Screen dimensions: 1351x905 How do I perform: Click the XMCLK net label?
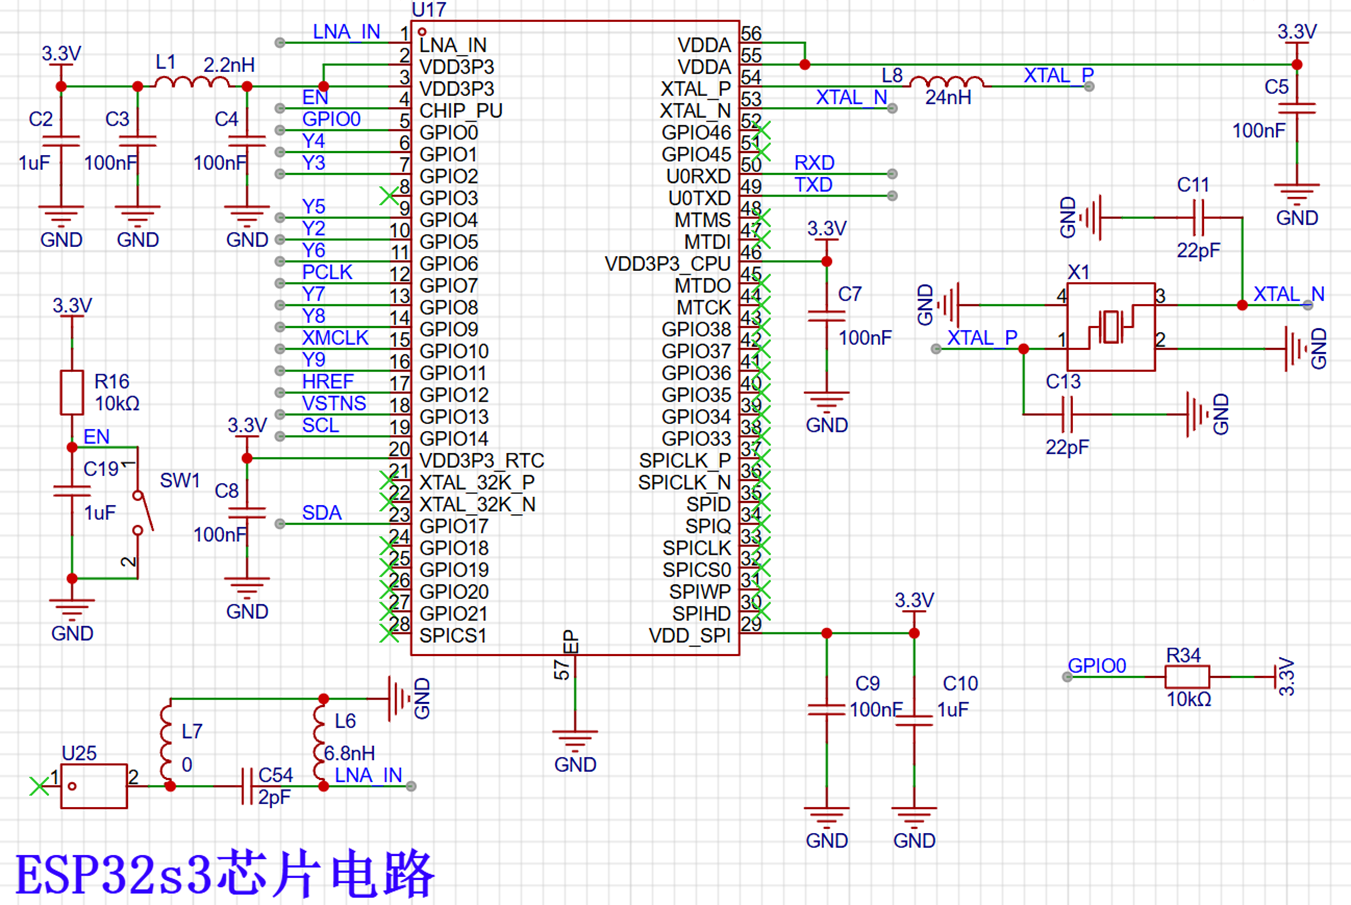335,338
